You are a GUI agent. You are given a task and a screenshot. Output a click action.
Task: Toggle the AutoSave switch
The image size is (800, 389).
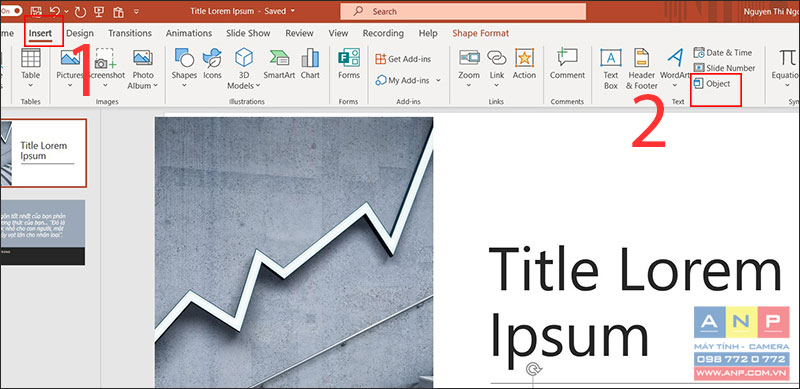click(10, 10)
